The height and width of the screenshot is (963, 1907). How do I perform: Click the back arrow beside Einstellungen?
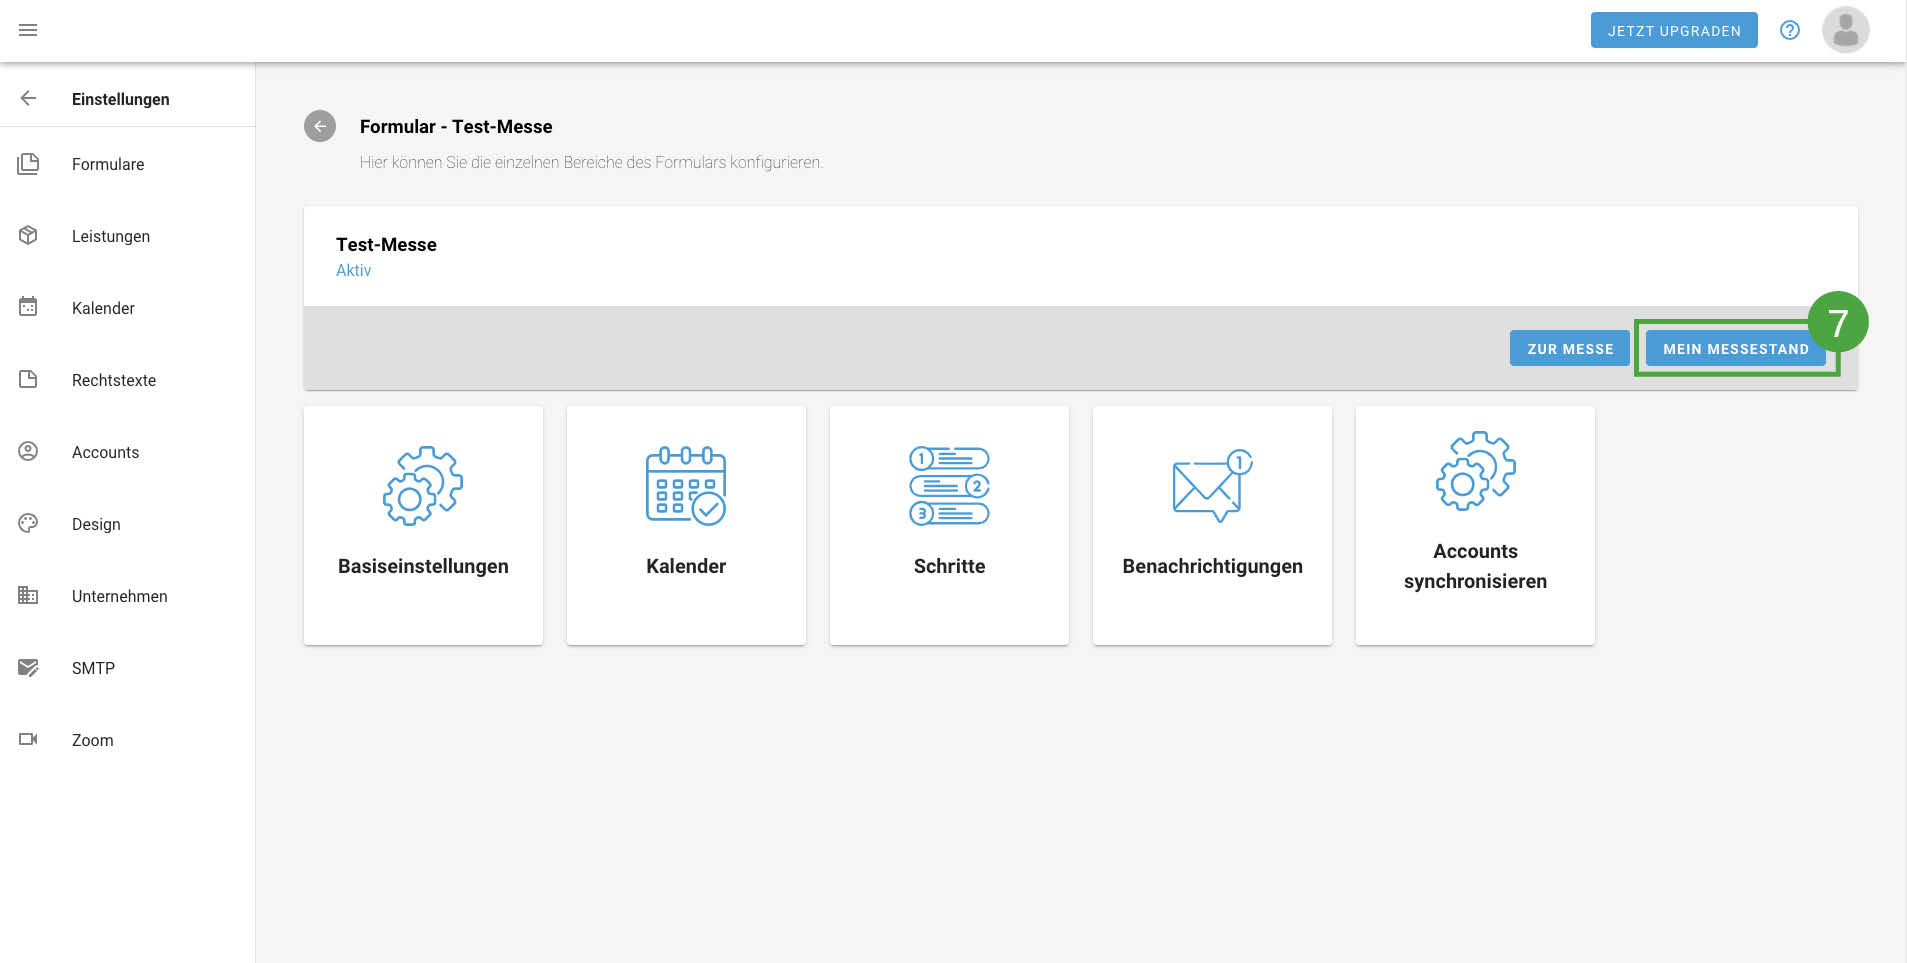tap(28, 98)
